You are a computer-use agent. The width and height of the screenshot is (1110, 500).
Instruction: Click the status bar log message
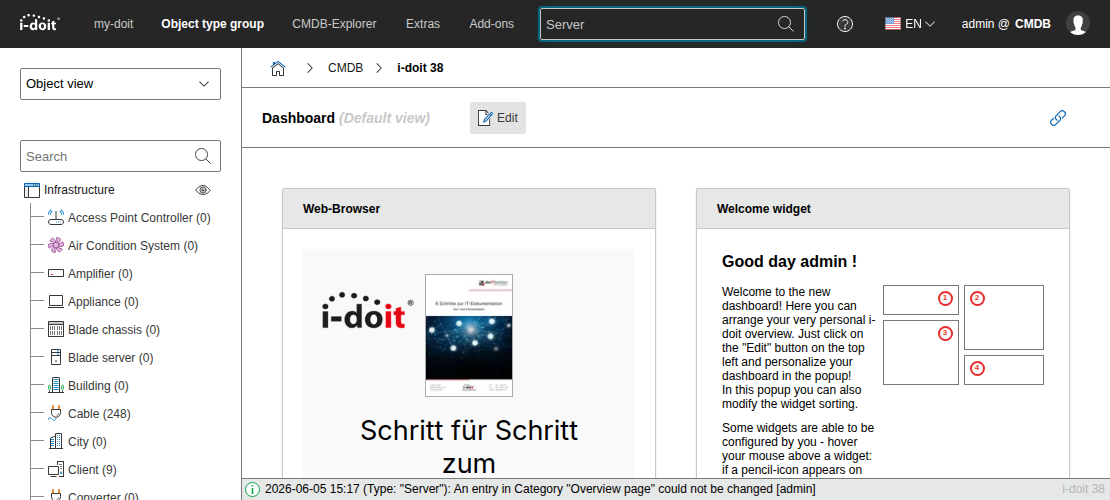click(x=540, y=489)
